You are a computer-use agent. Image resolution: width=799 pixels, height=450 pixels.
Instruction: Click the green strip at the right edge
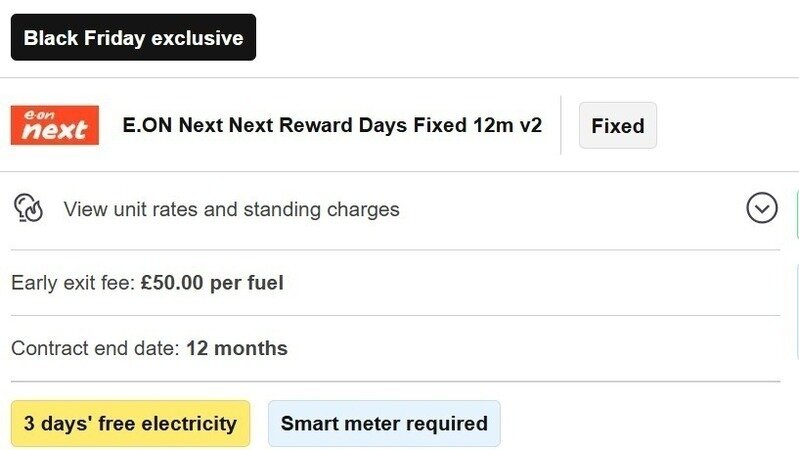click(796, 213)
